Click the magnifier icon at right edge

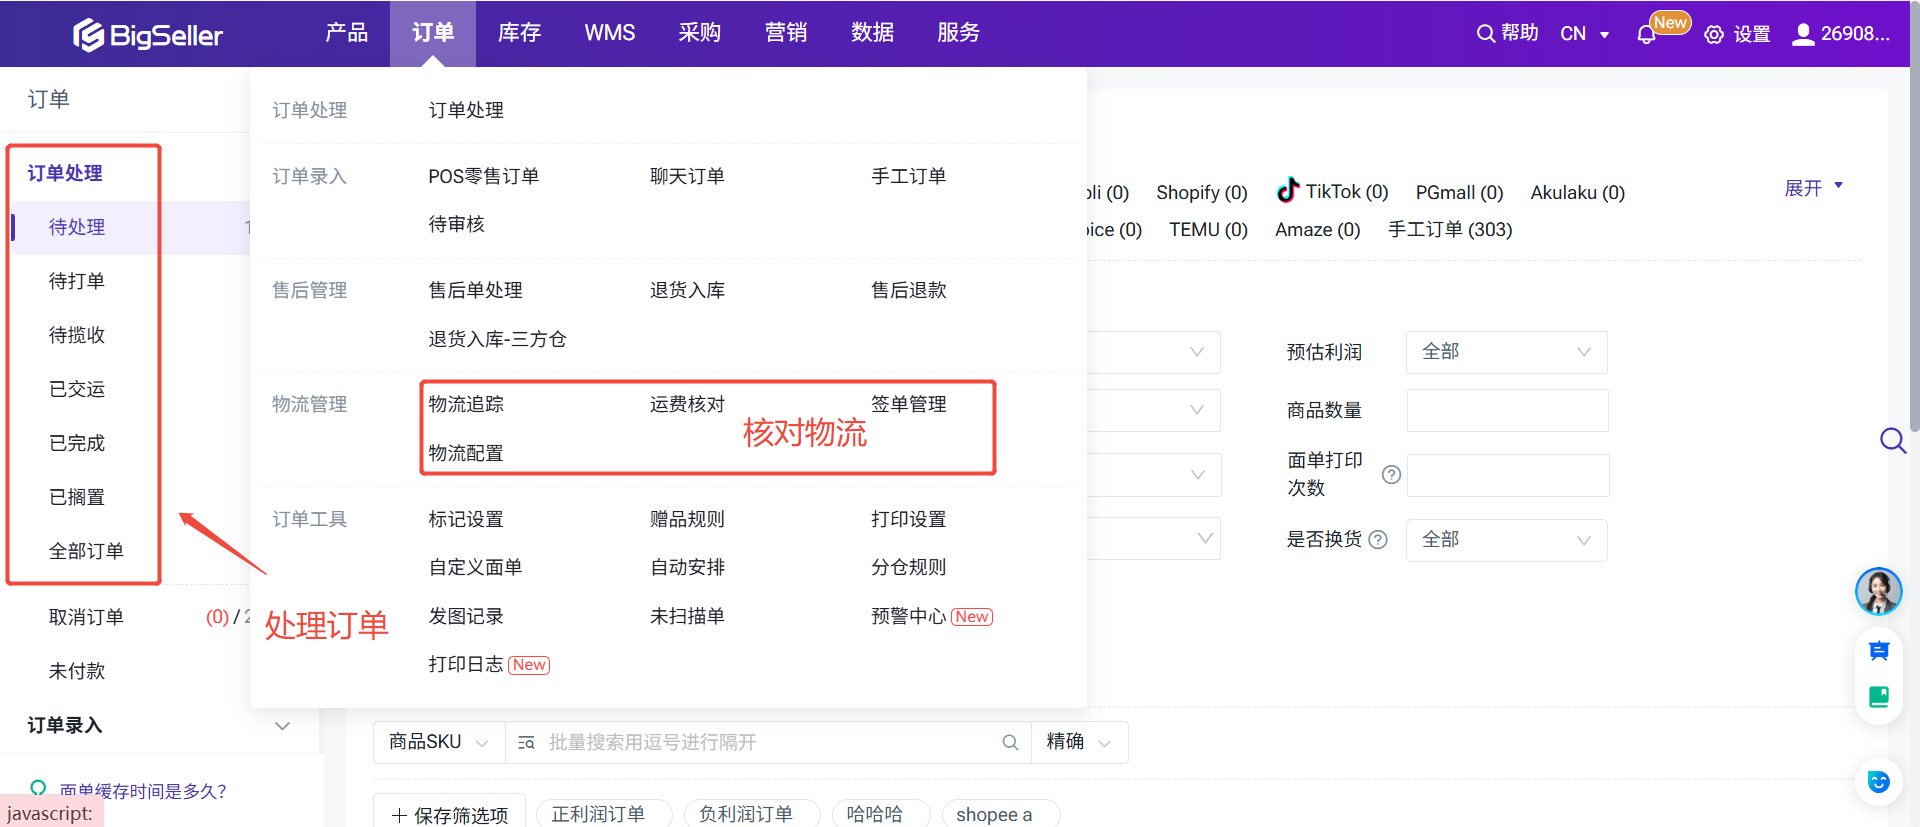coord(1892,440)
